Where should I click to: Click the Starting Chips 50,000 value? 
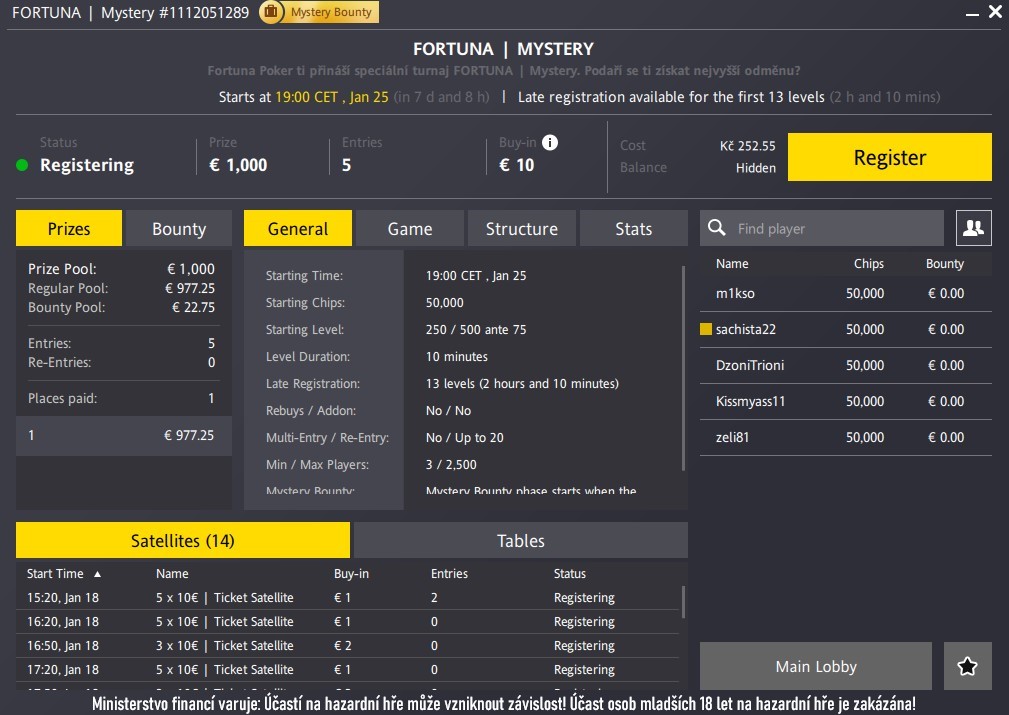pyautogui.click(x=445, y=302)
